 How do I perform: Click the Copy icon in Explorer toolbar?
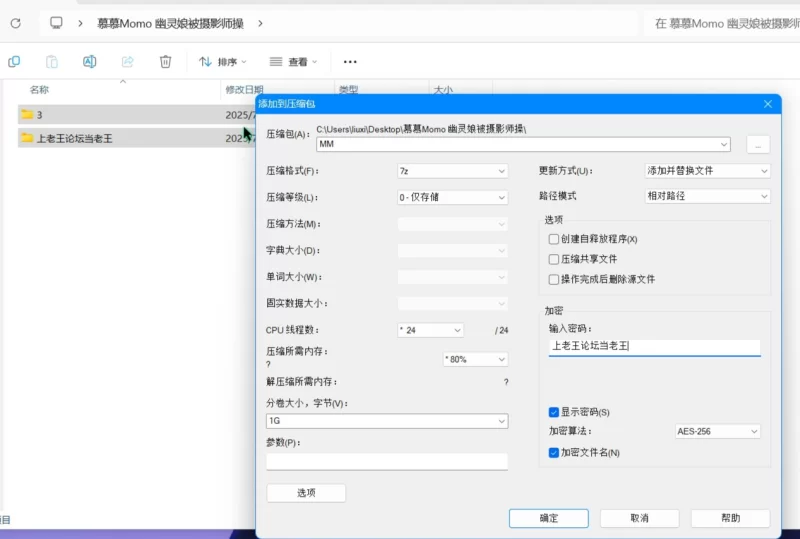(x=14, y=62)
